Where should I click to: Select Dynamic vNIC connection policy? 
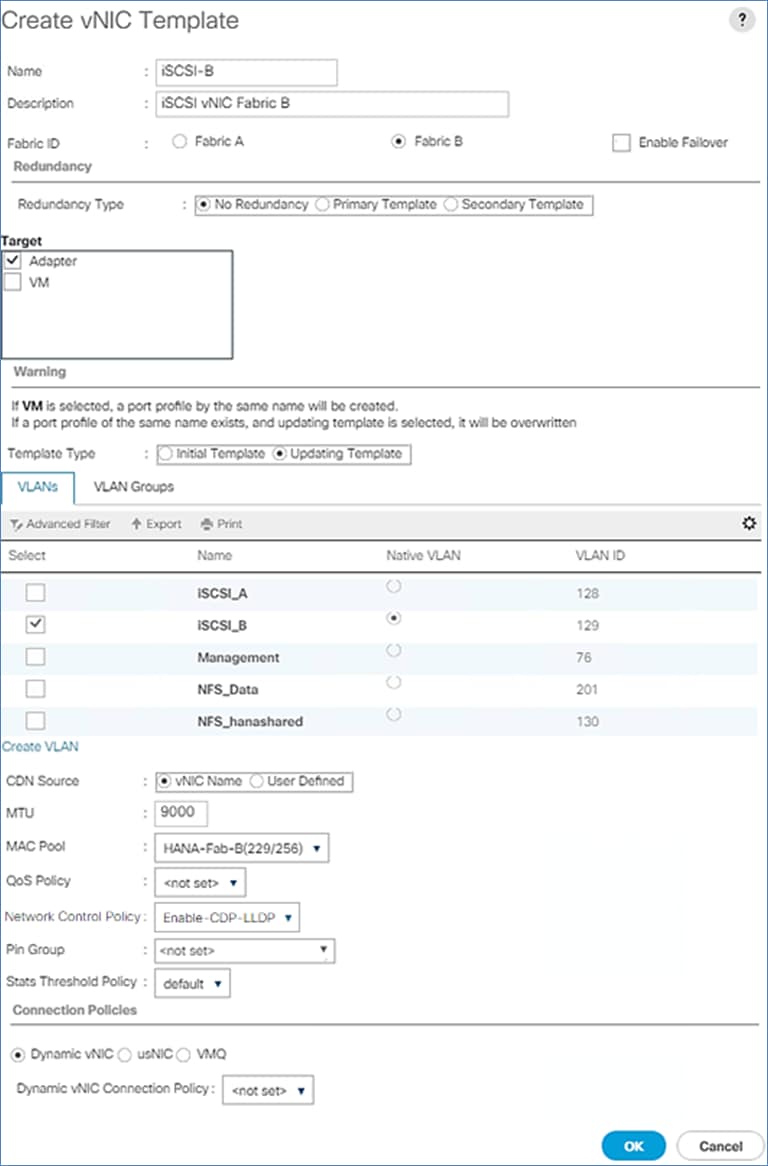coord(17,1054)
